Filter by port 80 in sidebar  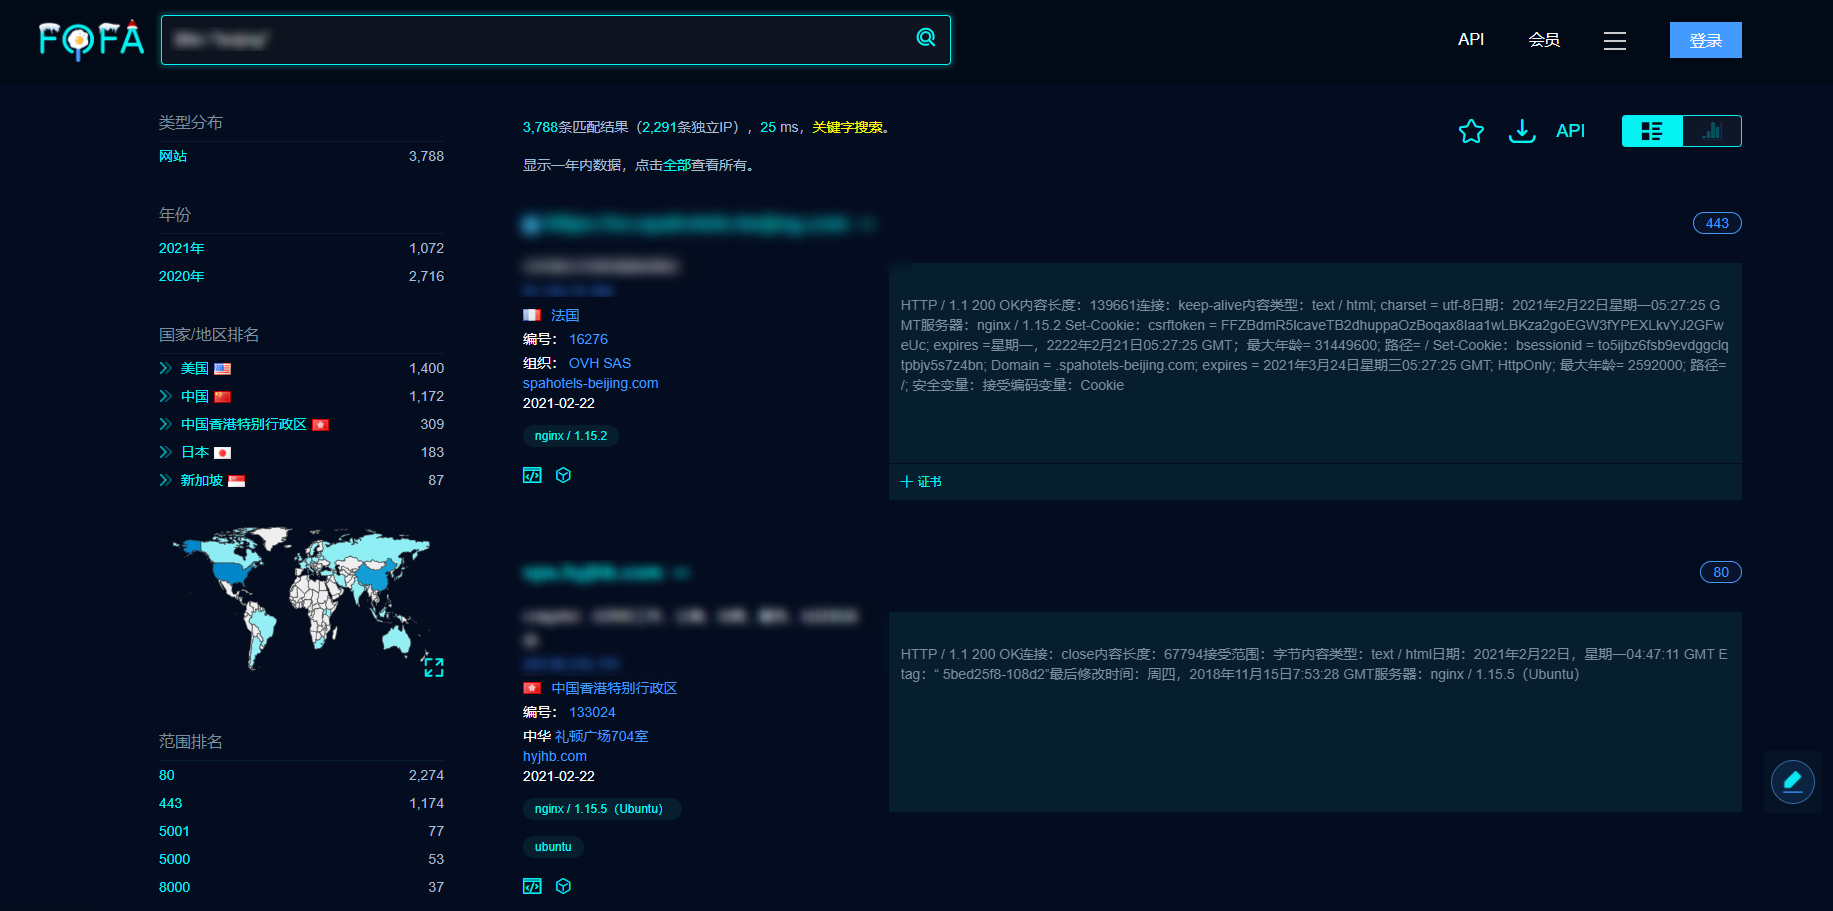(167, 775)
